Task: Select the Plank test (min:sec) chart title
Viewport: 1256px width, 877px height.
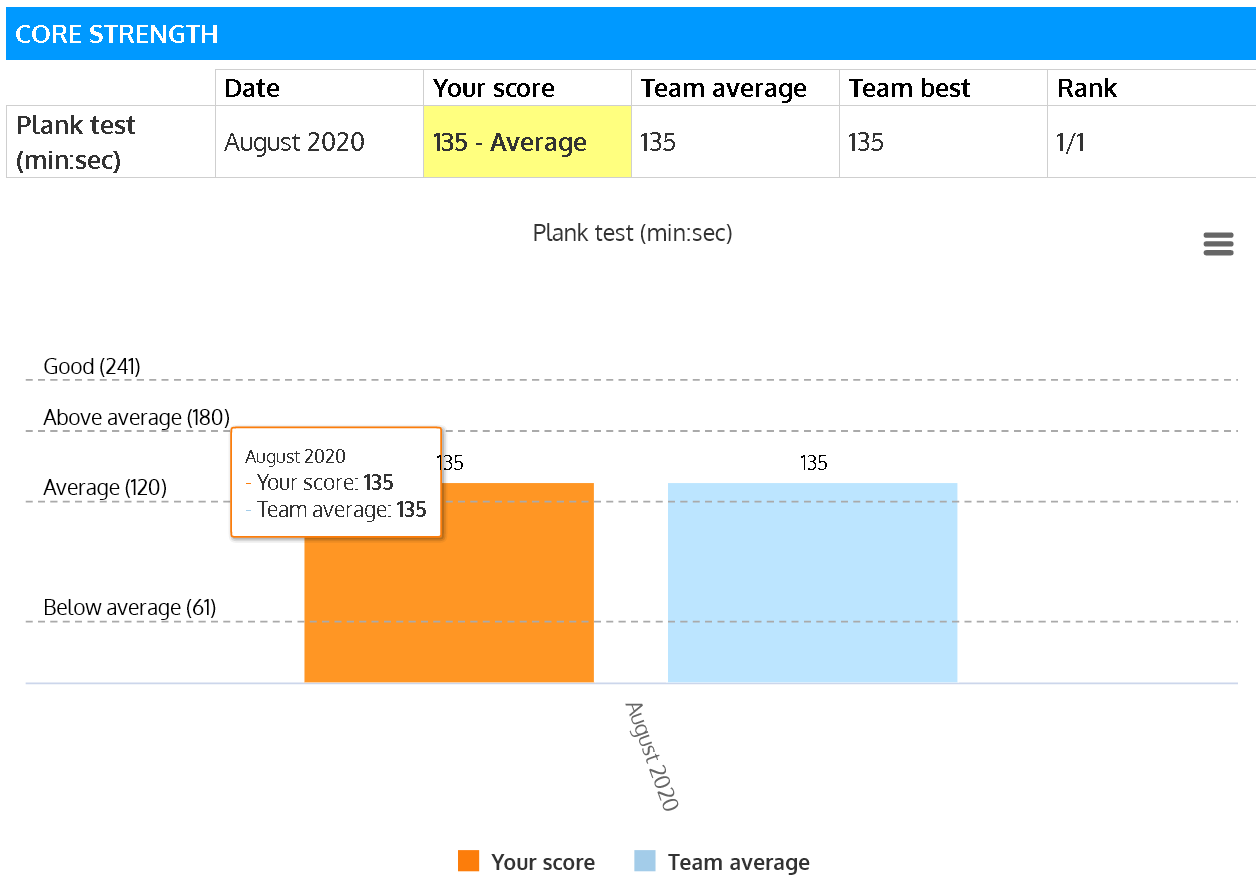Action: tap(632, 232)
